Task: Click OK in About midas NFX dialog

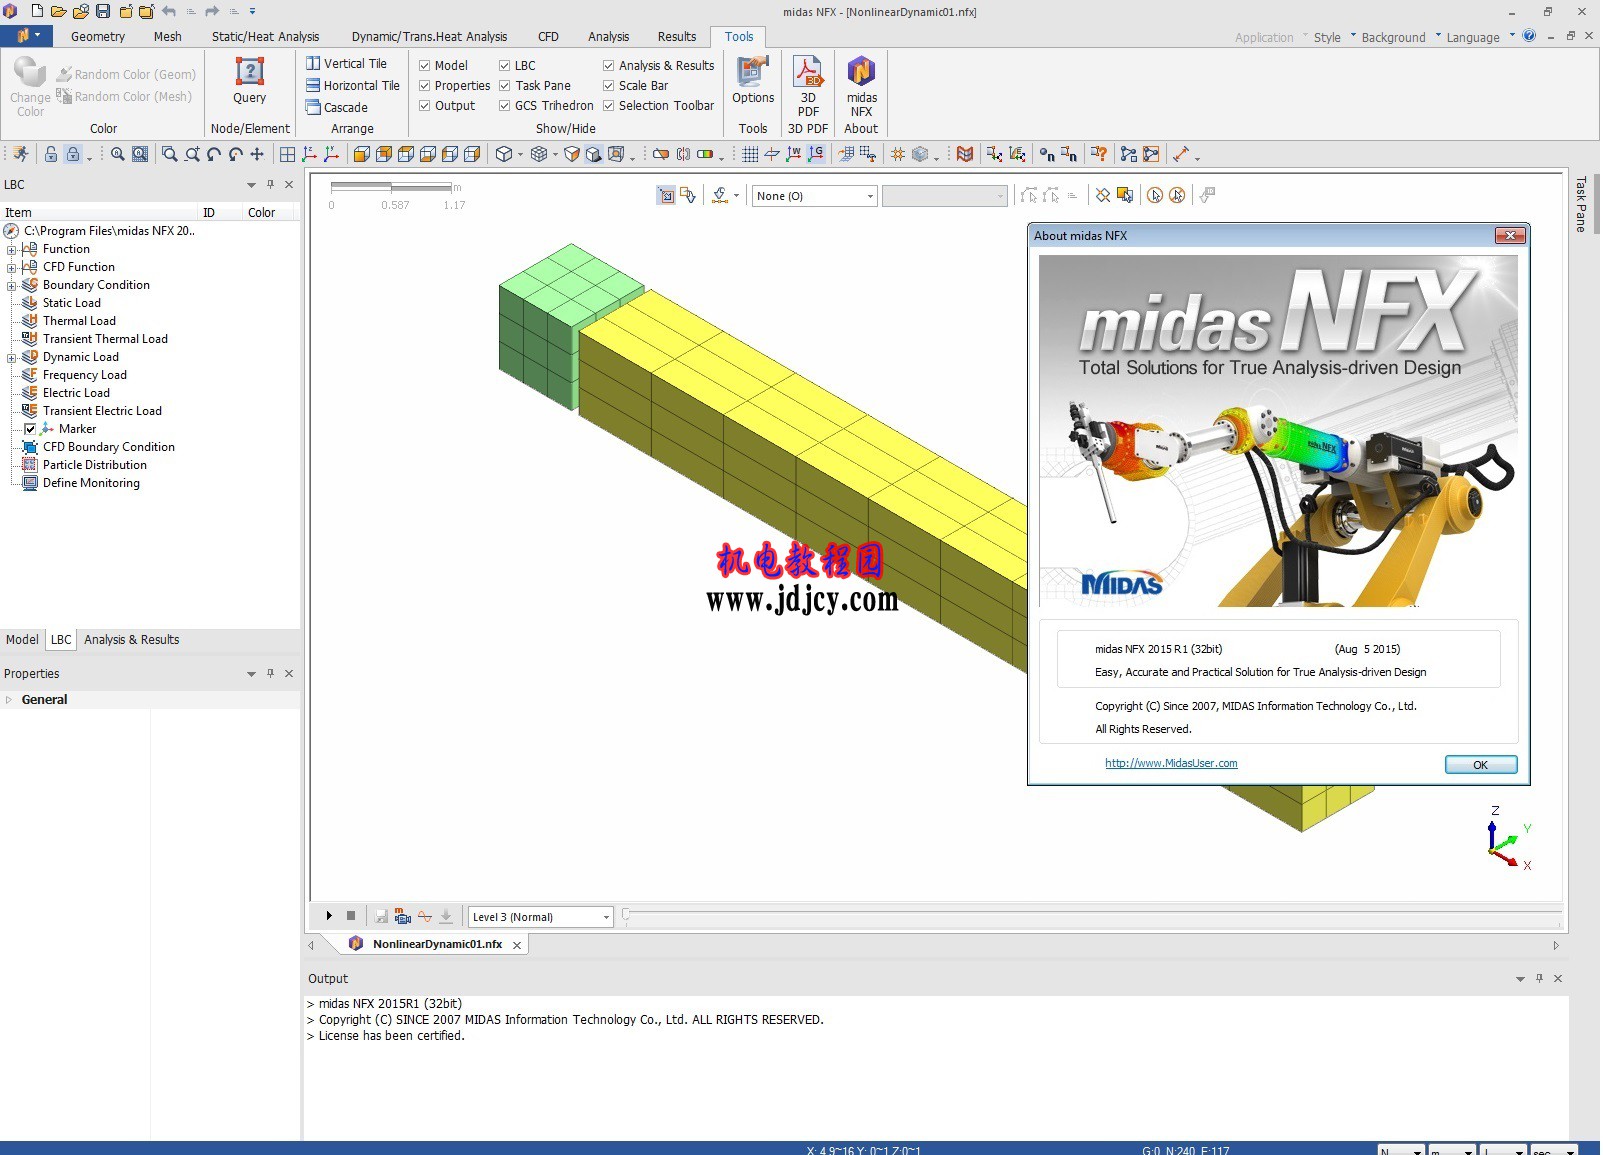Action: 1480,765
